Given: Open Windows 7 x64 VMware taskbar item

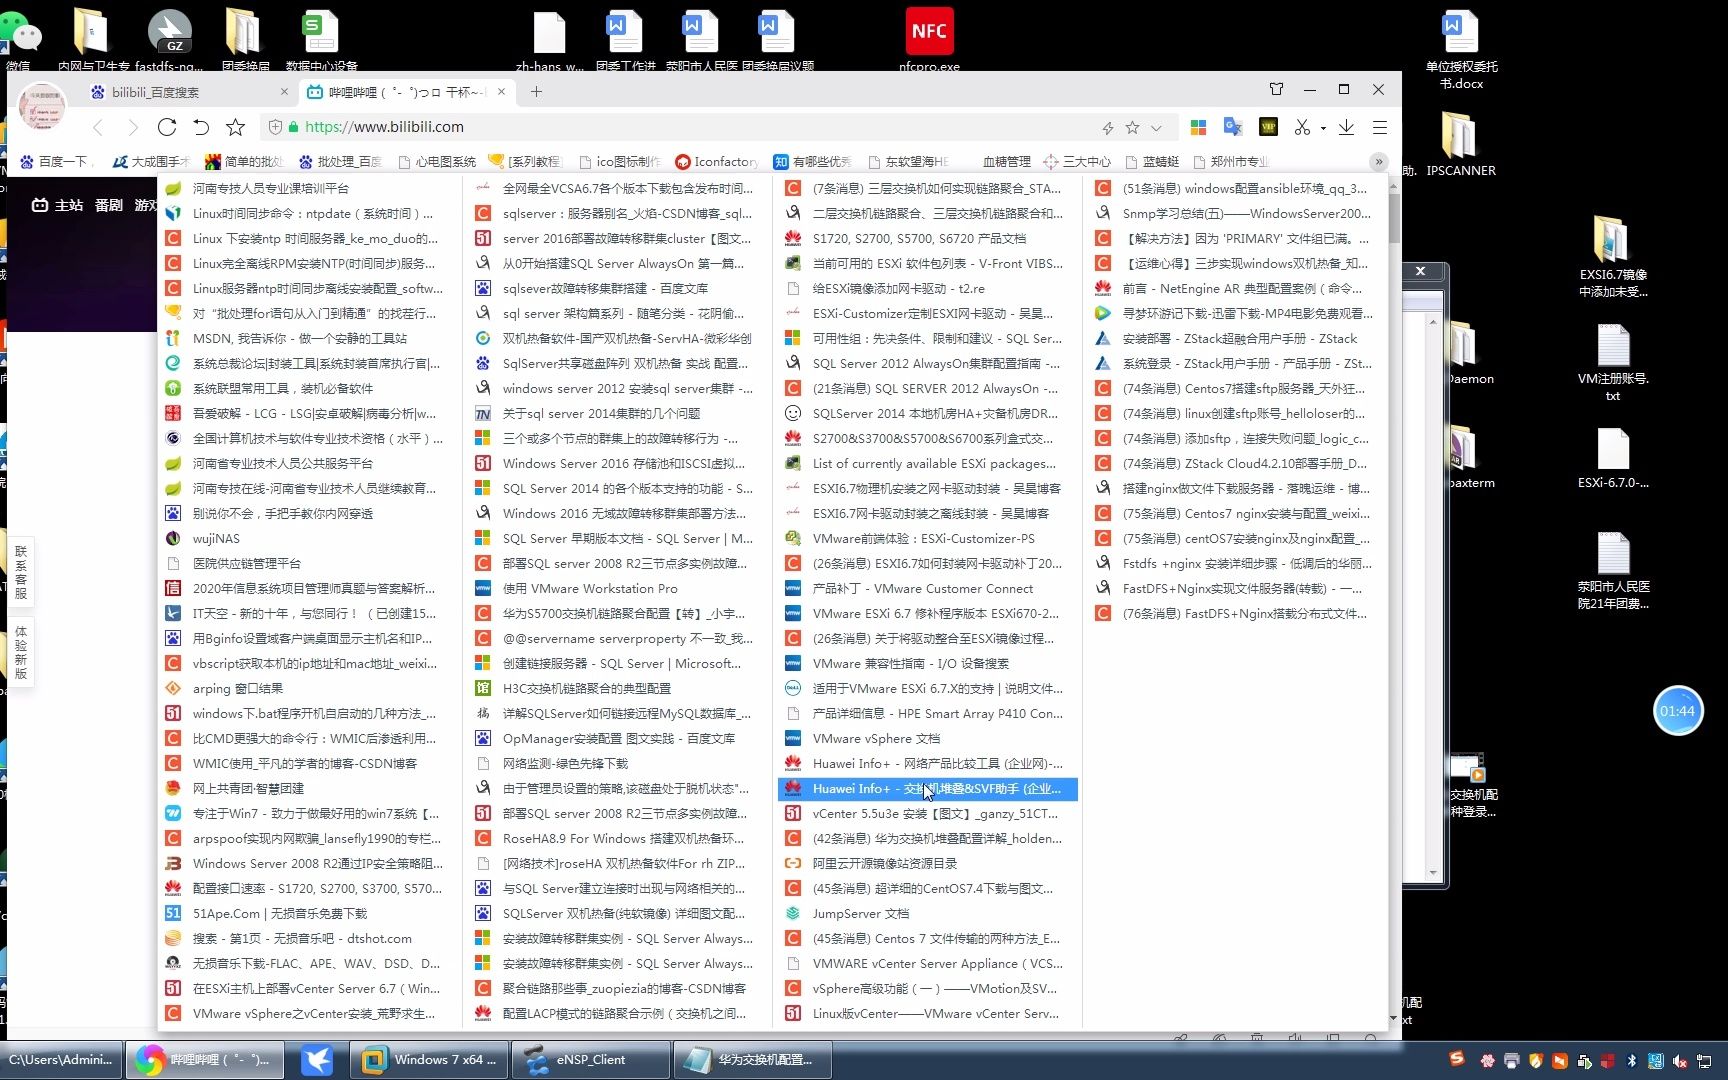Looking at the screenshot, I should pos(429,1059).
